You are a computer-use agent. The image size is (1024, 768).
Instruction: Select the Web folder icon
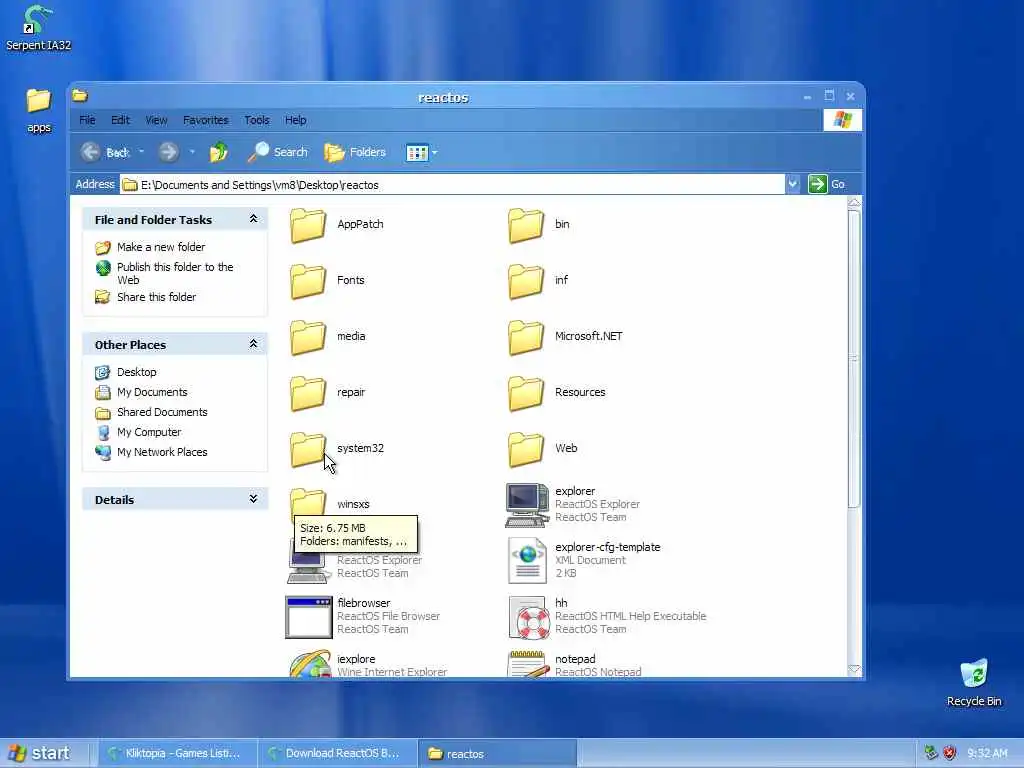click(526, 450)
